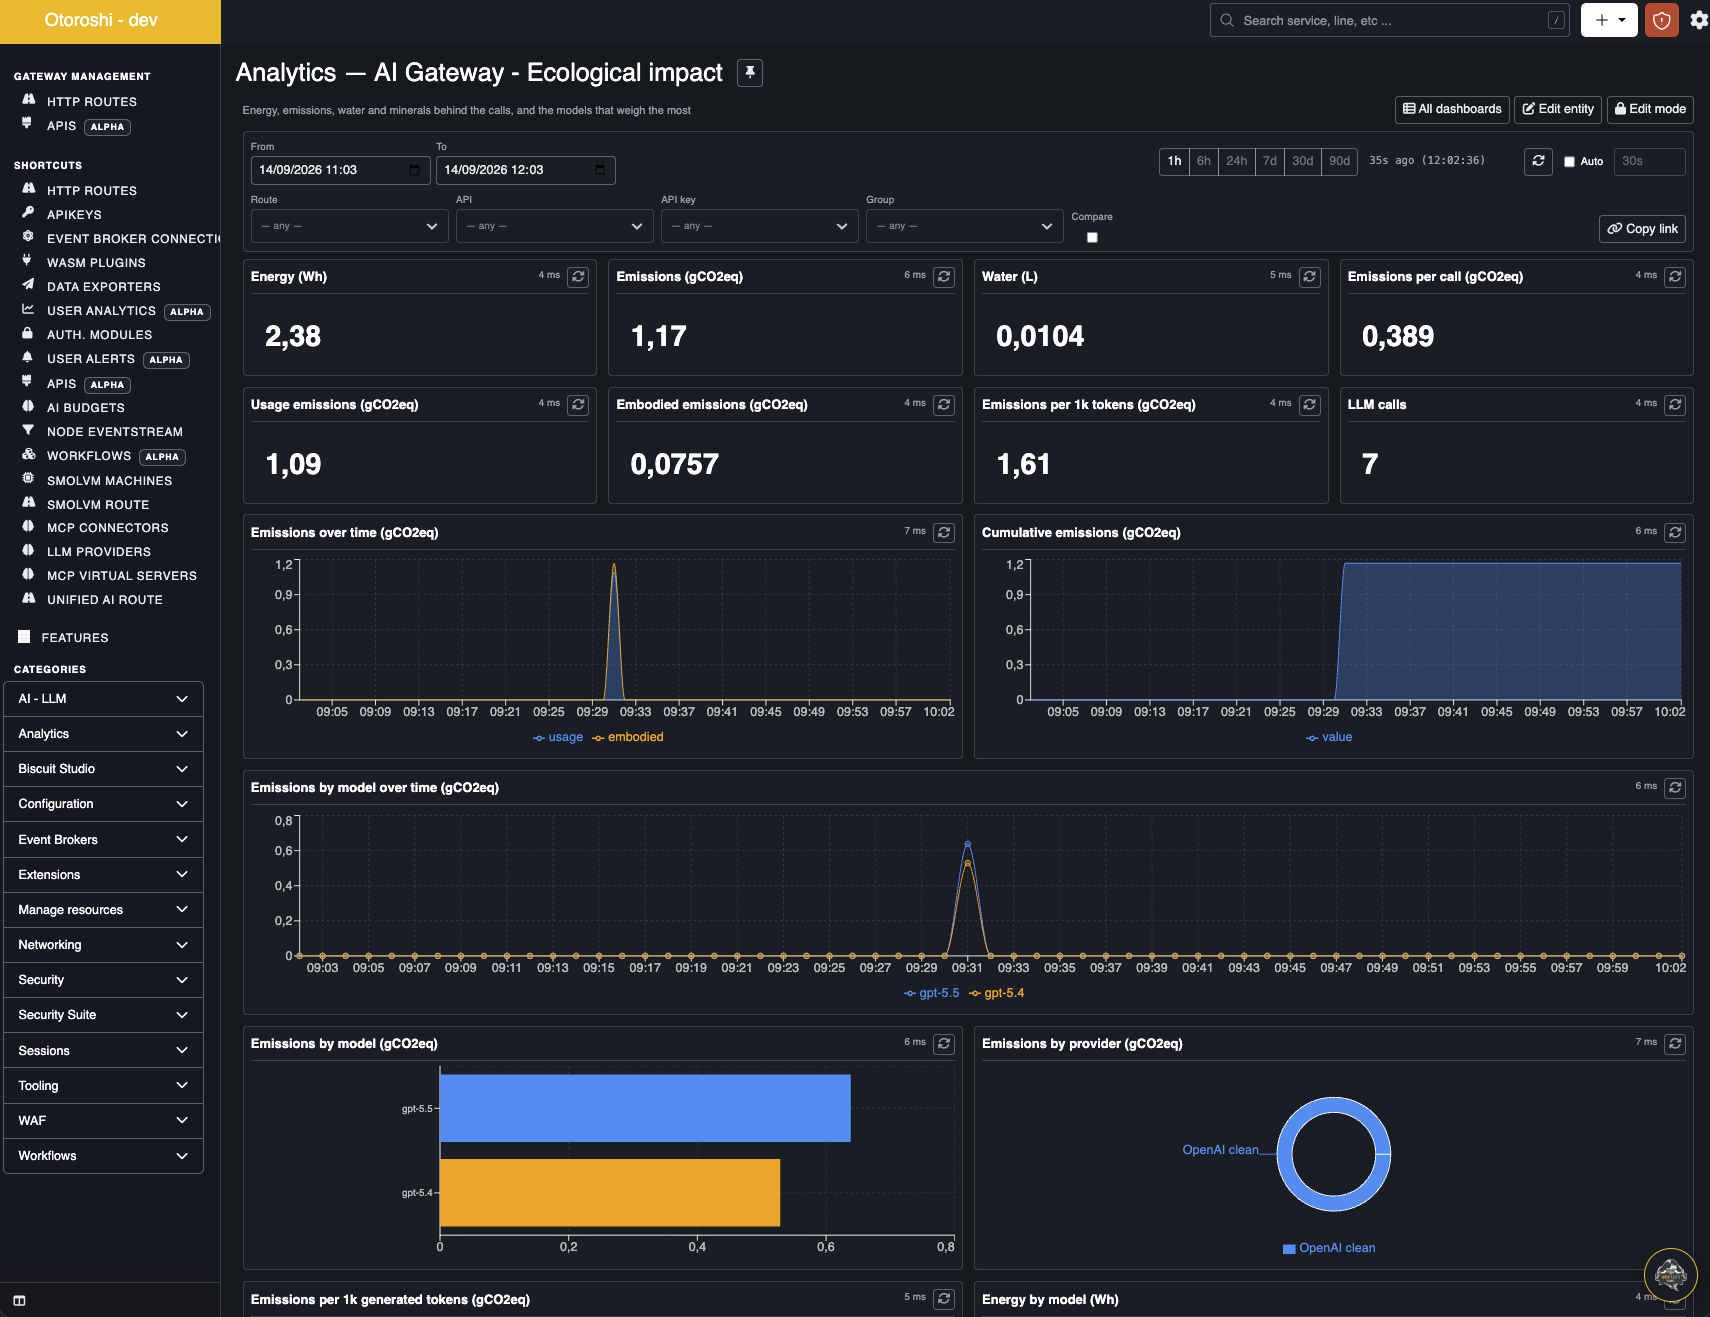Toggle the gpt-5.5 series in the legend
Image resolution: width=1710 pixels, height=1317 pixels.
tap(932, 993)
